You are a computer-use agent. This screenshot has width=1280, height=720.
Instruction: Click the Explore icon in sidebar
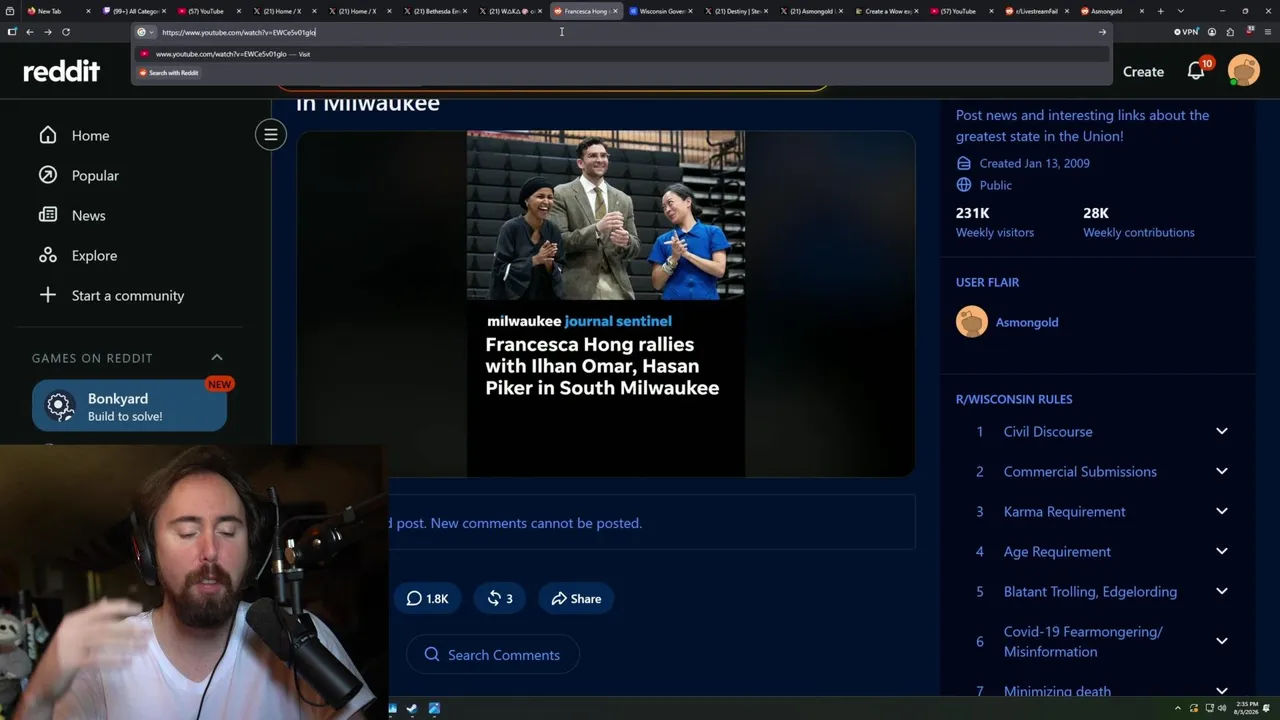tap(48, 255)
